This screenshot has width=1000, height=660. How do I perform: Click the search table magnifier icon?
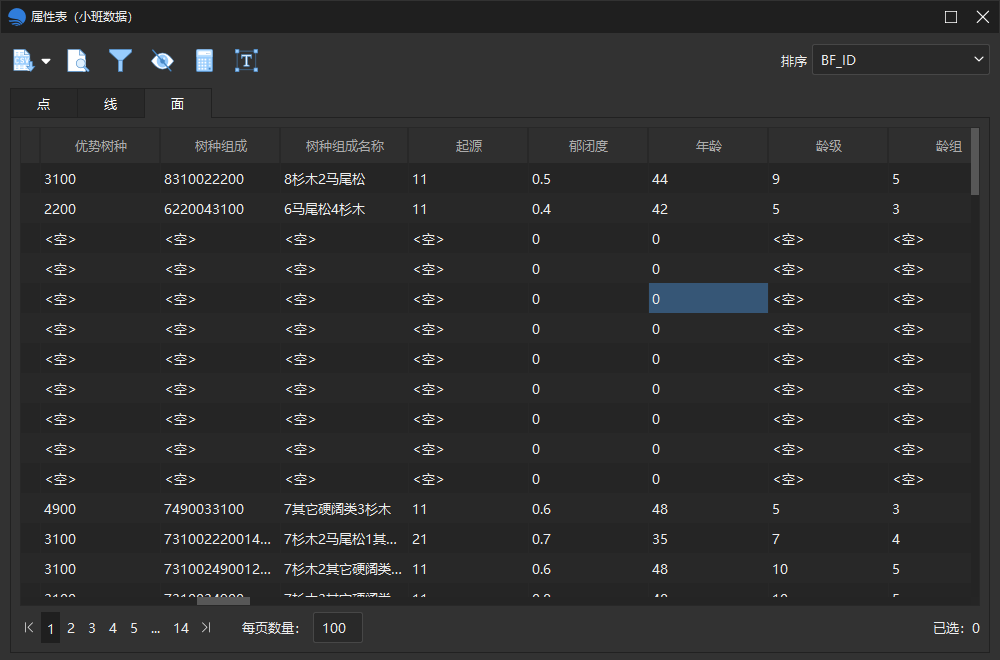(78, 61)
